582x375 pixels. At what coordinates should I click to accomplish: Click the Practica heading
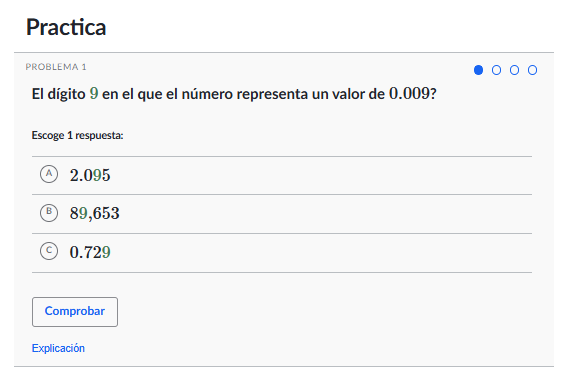[x=66, y=27]
